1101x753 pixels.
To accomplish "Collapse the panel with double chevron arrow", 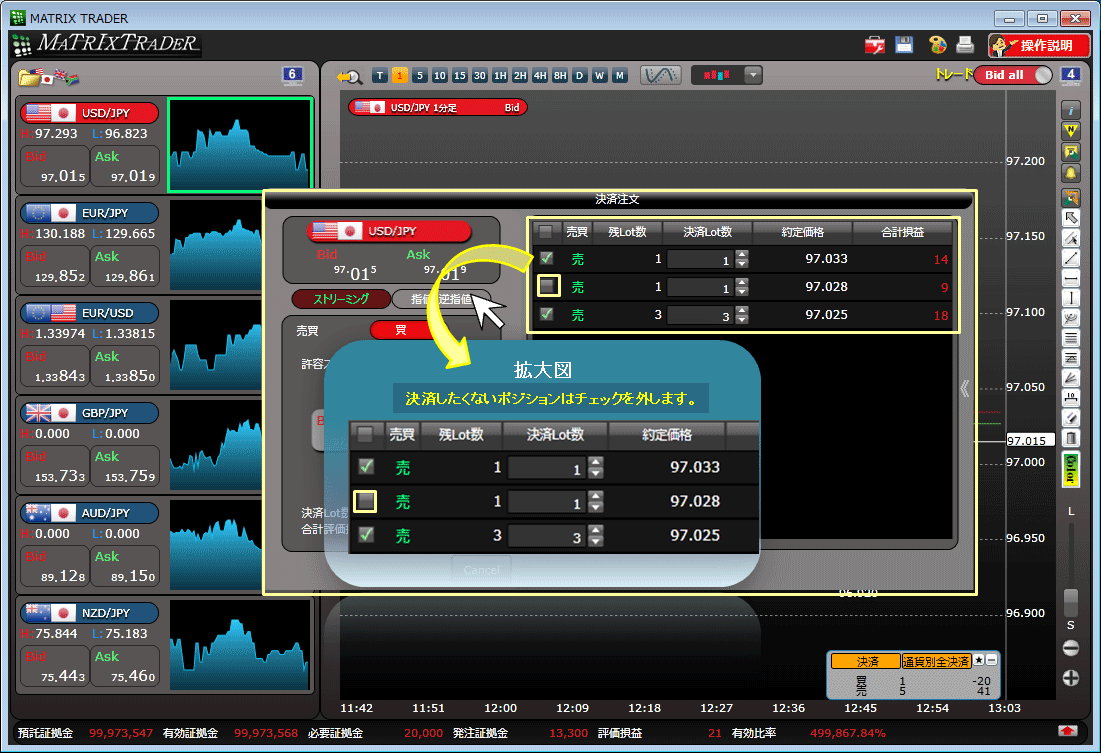I will (965, 388).
